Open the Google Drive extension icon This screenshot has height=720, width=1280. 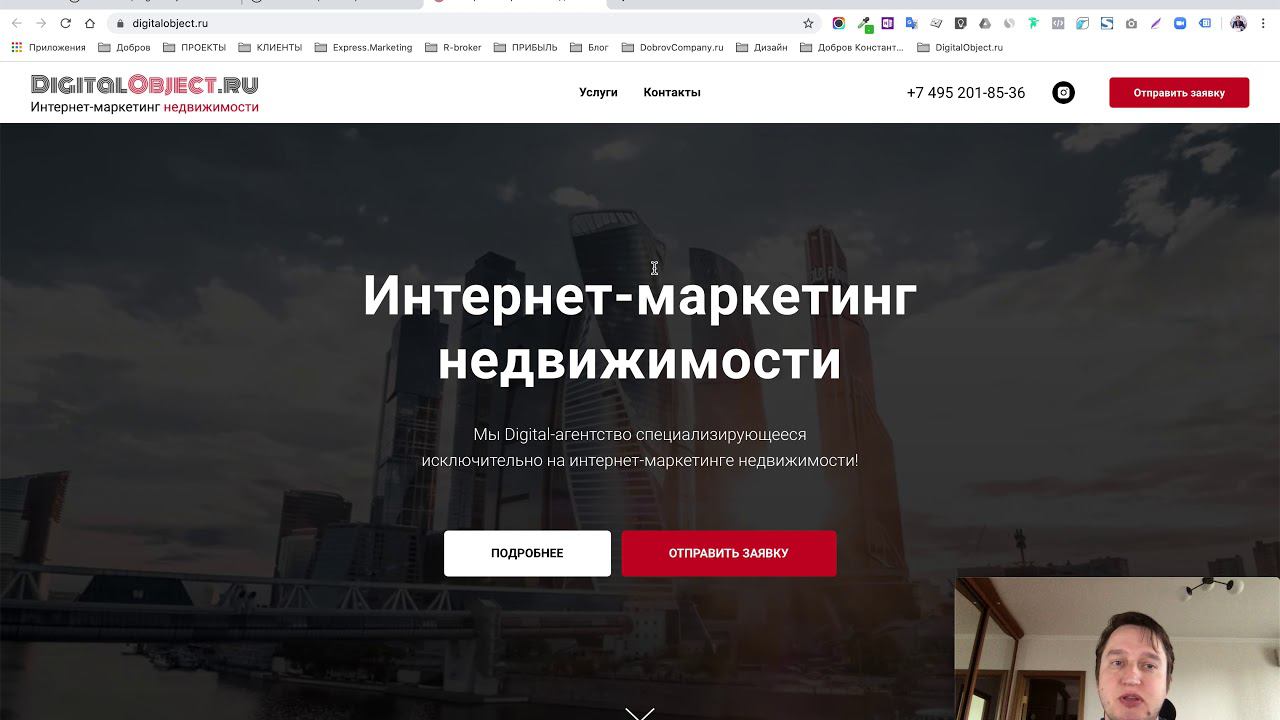pyautogui.click(x=984, y=23)
